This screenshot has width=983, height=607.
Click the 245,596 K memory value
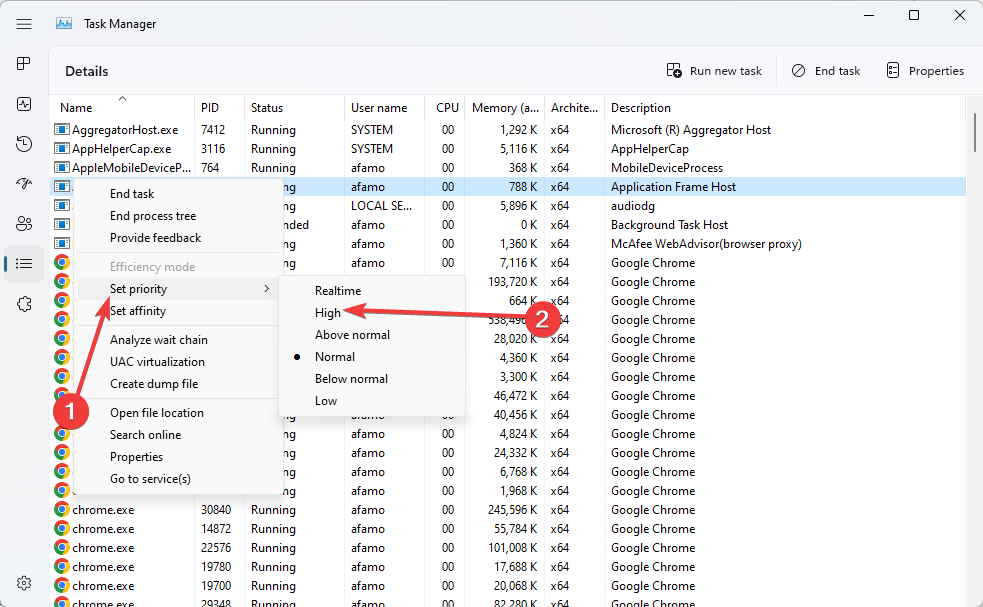pos(512,510)
